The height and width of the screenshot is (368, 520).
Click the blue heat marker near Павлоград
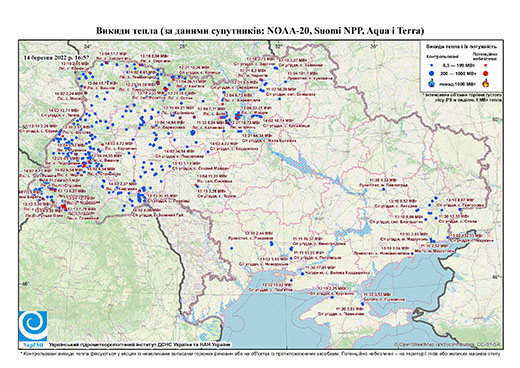[x=383, y=189]
